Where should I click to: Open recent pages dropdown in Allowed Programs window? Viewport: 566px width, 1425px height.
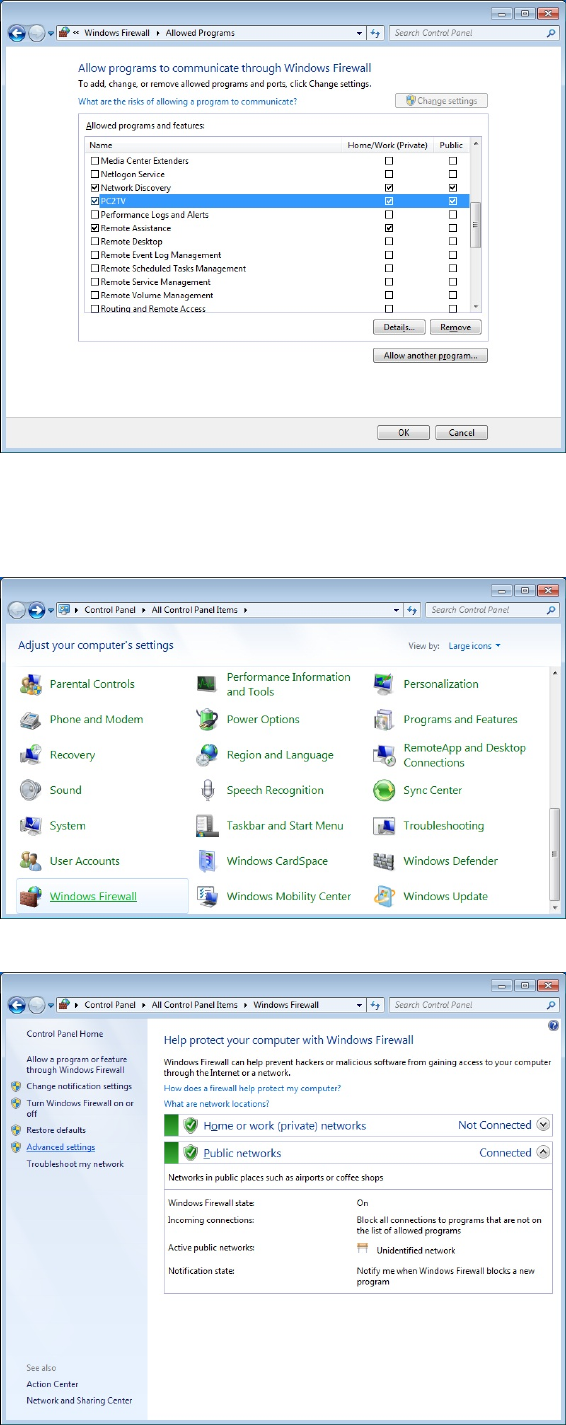click(51, 34)
